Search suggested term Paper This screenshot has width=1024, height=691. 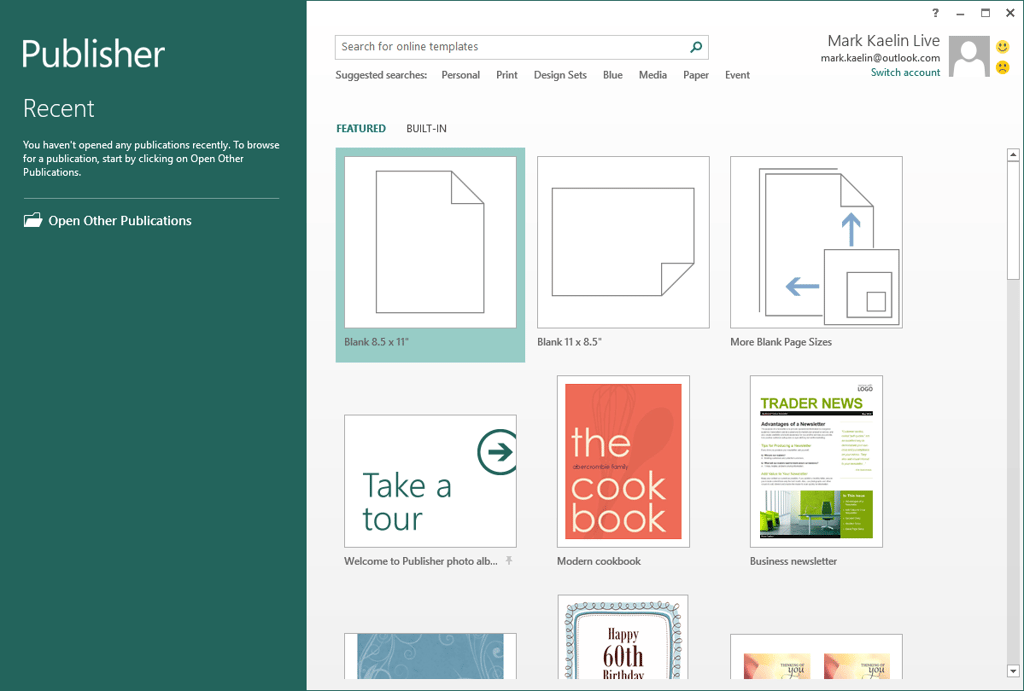tap(696, 75)
